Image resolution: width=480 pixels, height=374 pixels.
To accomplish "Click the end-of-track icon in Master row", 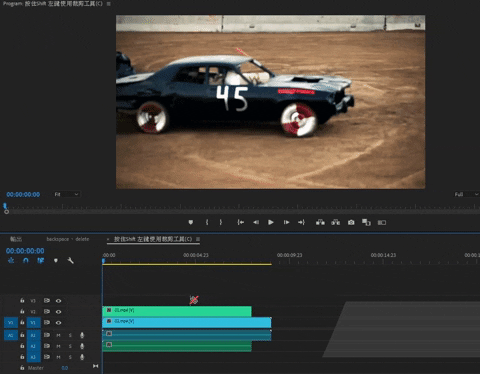I will pos(96,366).
